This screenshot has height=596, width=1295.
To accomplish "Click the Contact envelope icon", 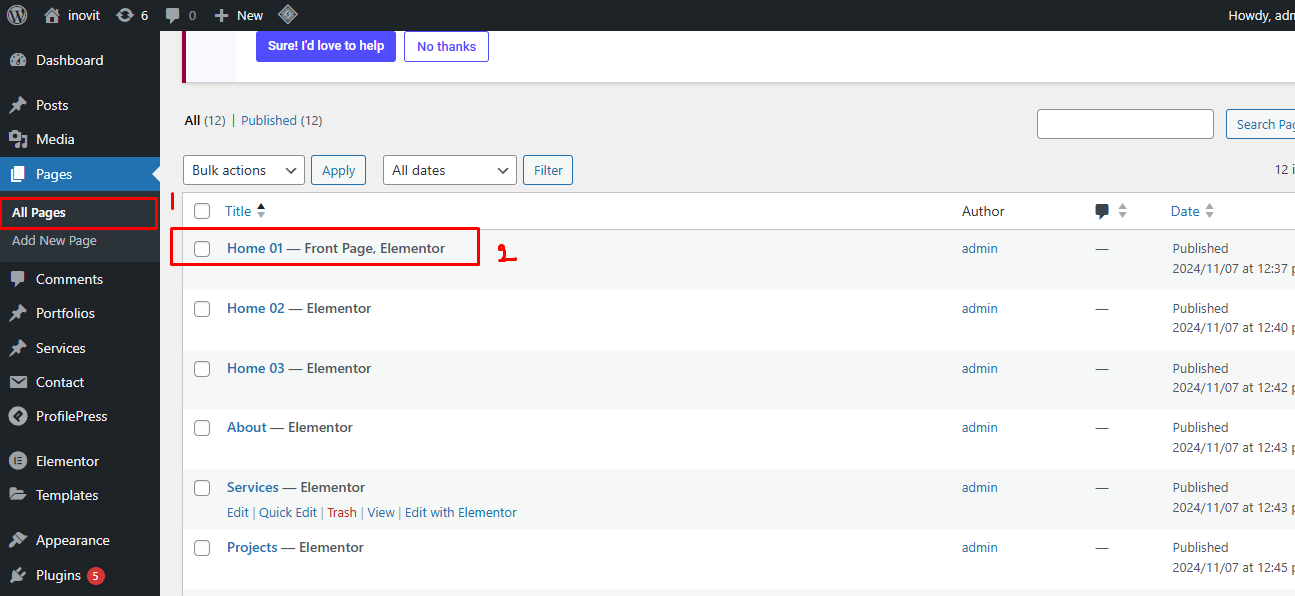I will point(18,382).
